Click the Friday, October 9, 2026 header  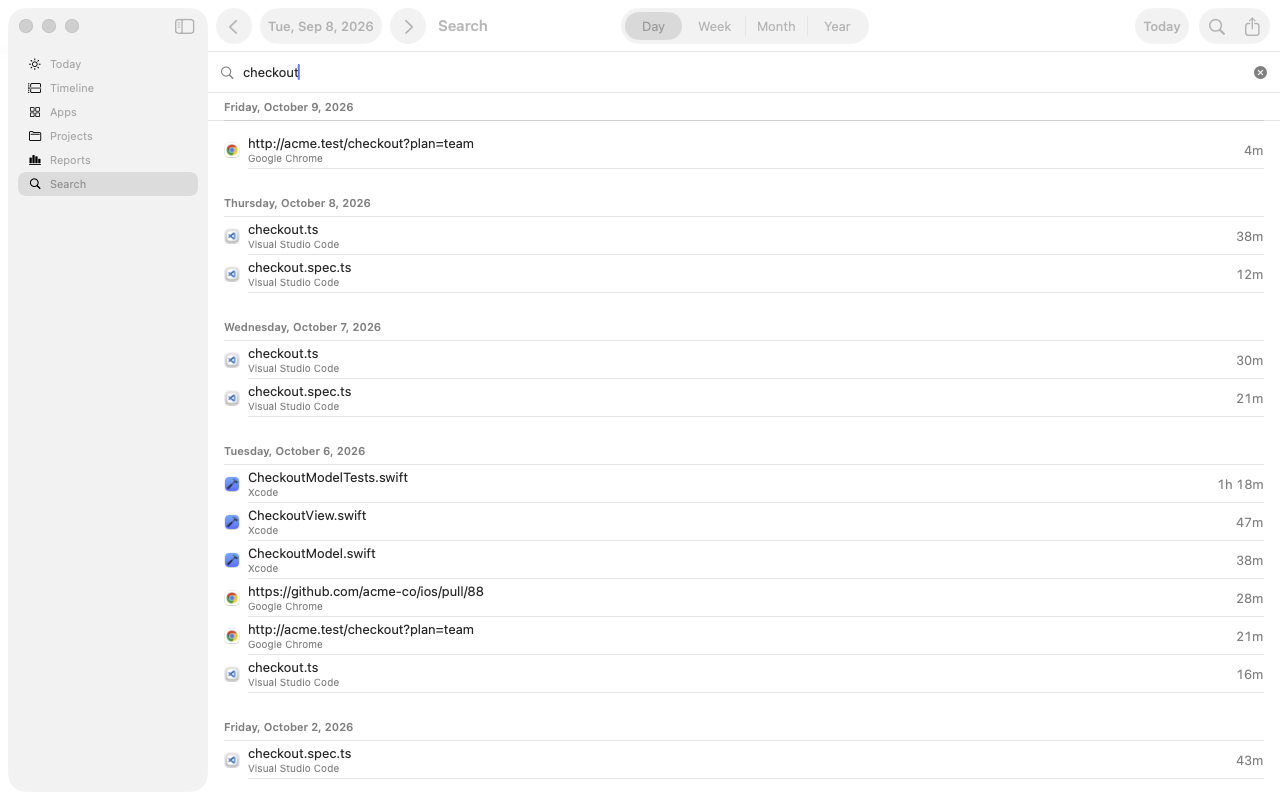(x=289, y=107)
